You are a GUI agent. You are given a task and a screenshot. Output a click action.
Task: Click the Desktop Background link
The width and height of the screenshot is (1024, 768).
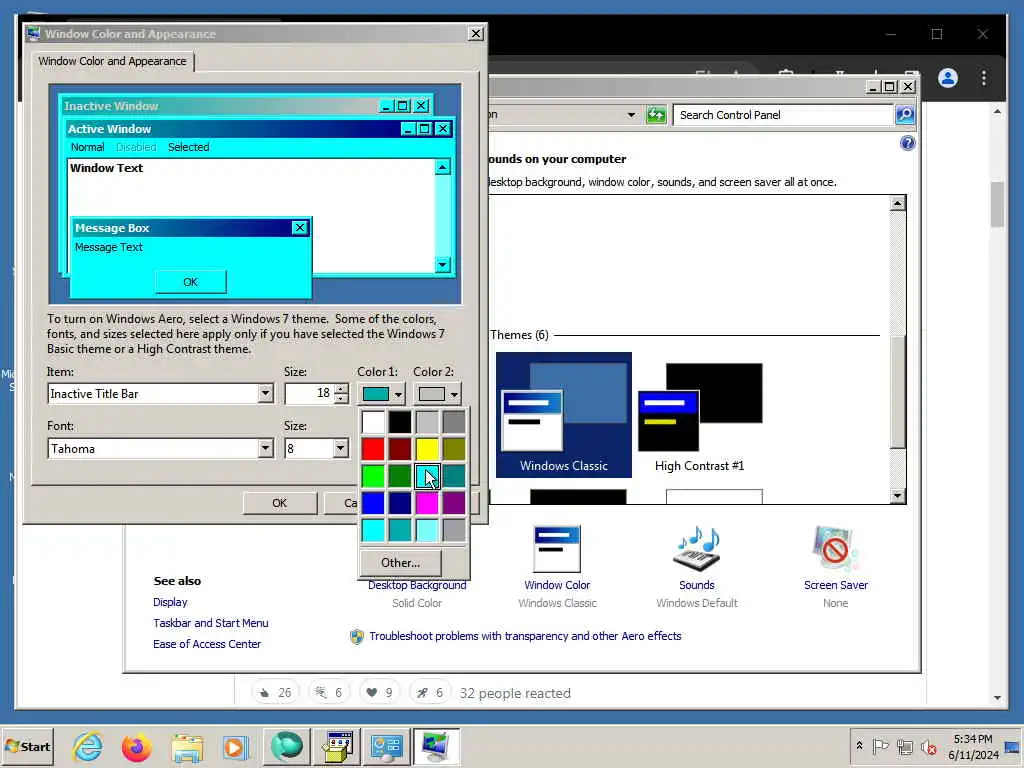pos(417,585)
